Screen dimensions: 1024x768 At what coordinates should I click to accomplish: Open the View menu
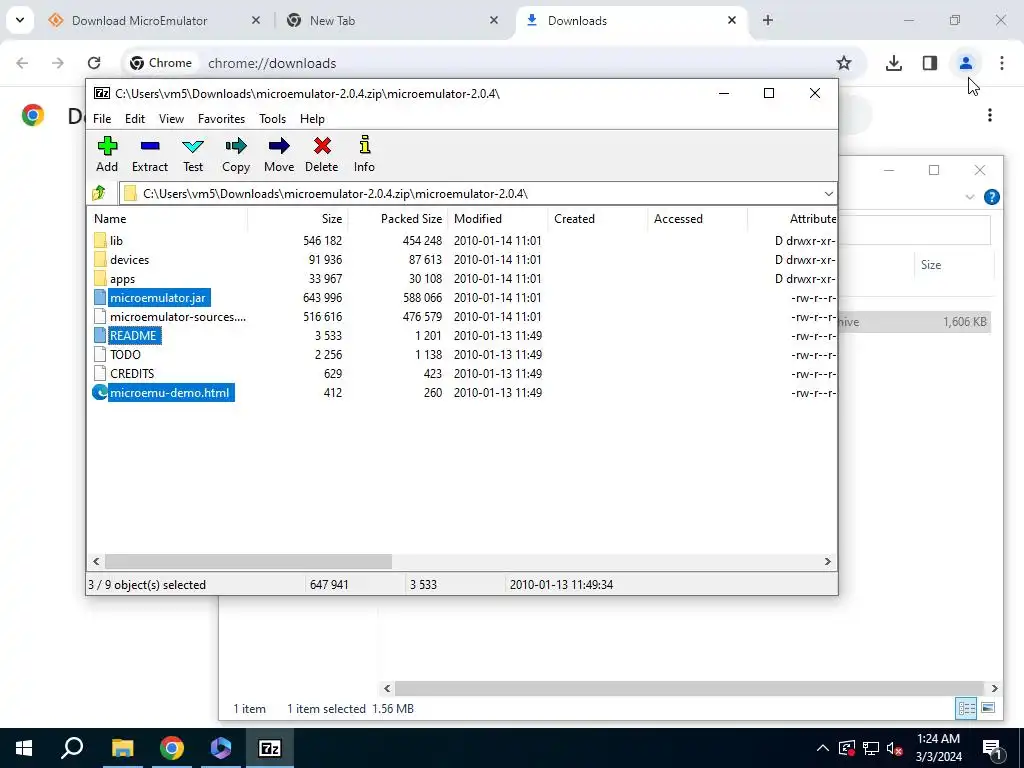171,119
